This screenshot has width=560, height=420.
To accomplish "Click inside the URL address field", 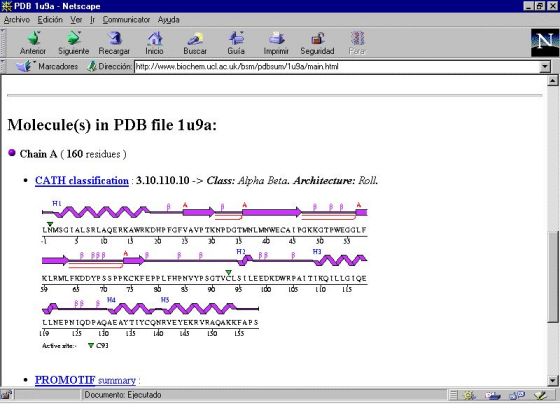I will 336,66.
